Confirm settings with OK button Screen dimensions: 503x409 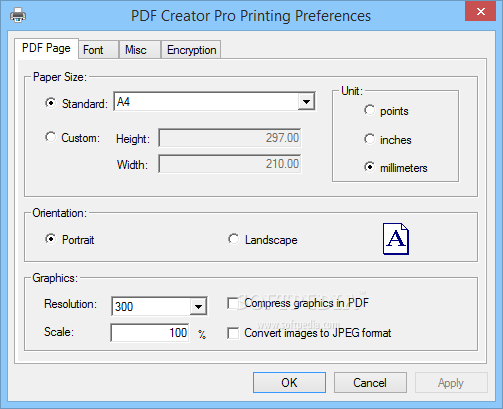click(x=289, y=383)
